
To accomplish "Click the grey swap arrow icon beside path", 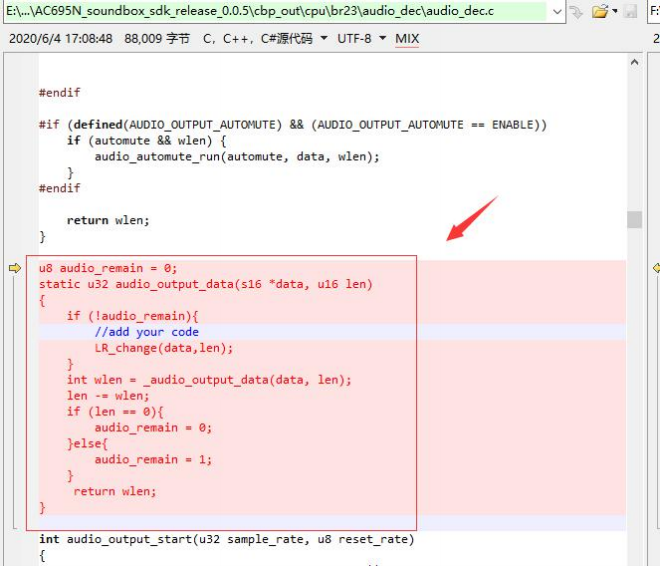I will [x=576, y=12].
